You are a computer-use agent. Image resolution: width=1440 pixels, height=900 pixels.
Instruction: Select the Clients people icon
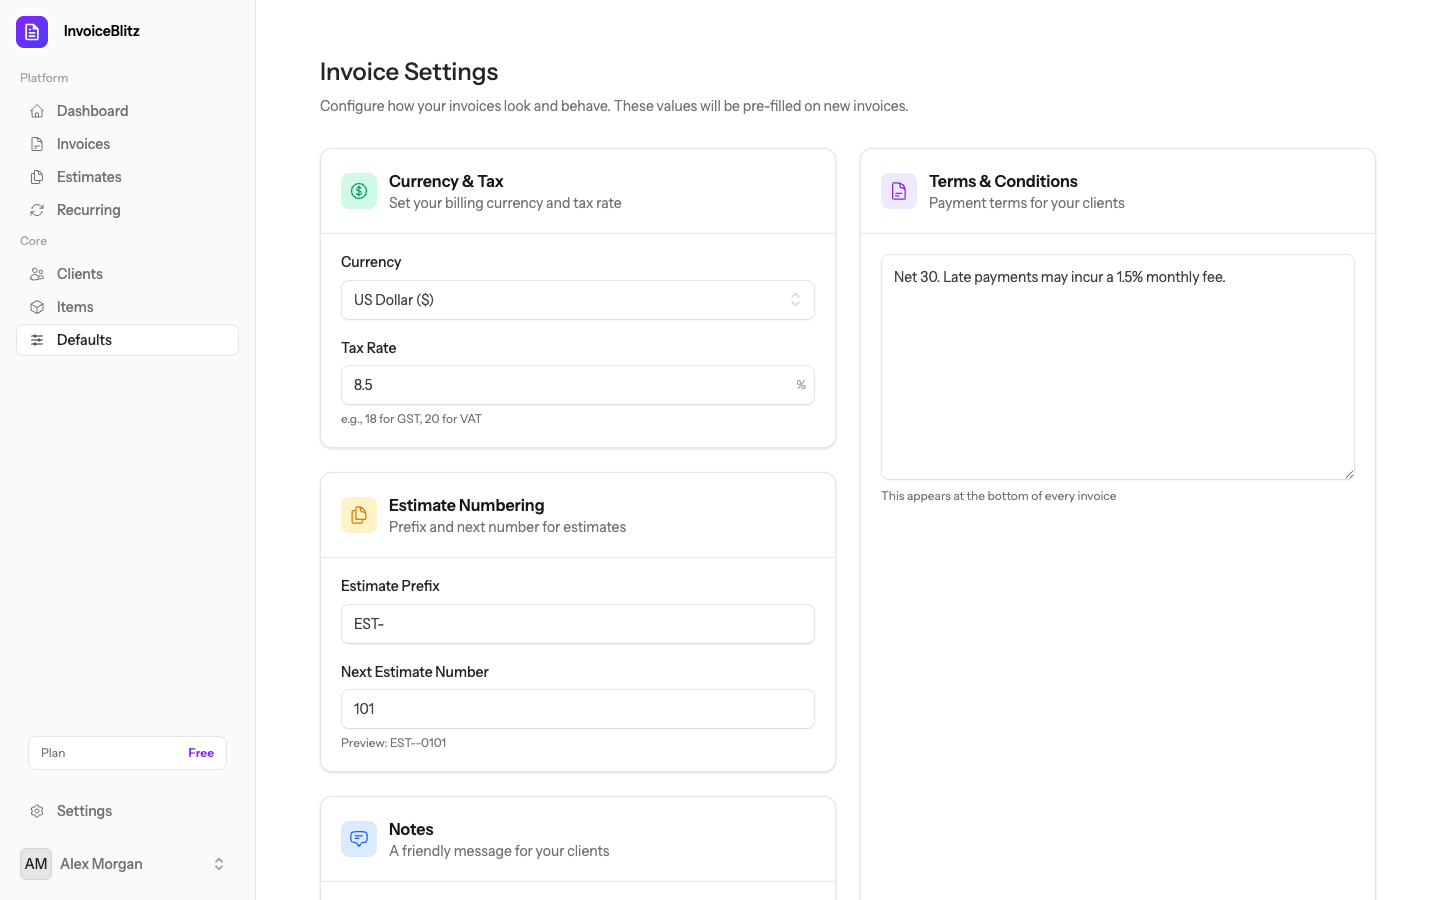[x=37, y=273]
